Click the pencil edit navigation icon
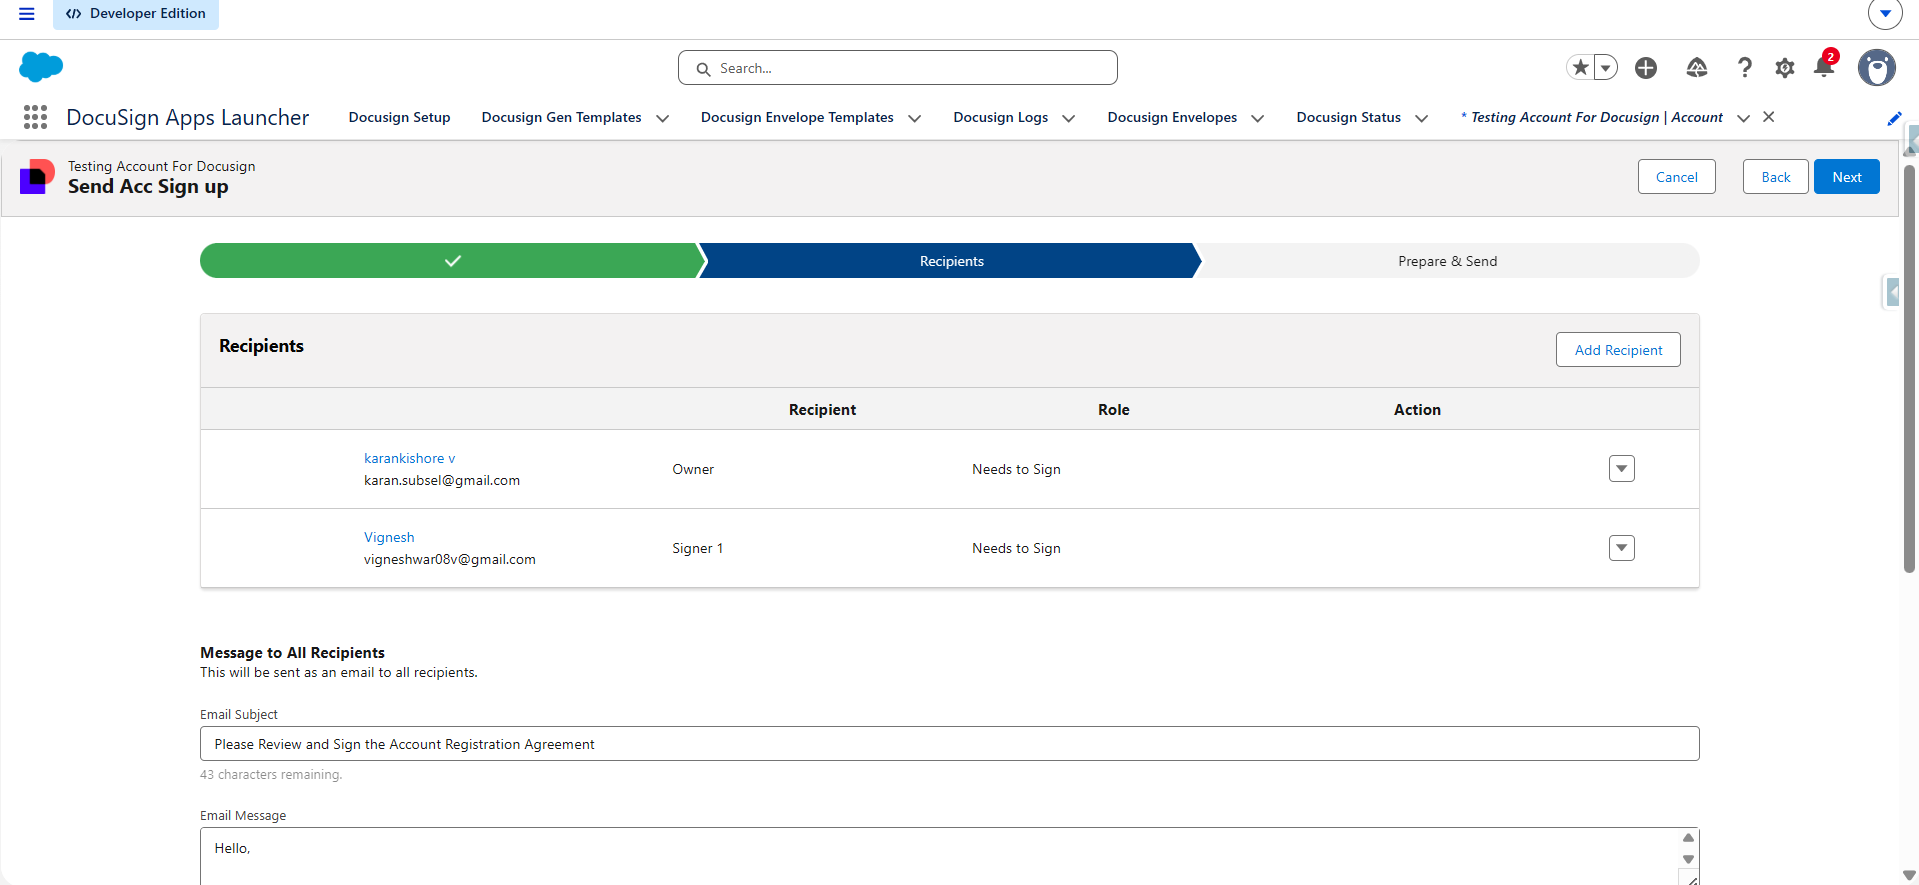1919x885 pixels. [1894, 118]
